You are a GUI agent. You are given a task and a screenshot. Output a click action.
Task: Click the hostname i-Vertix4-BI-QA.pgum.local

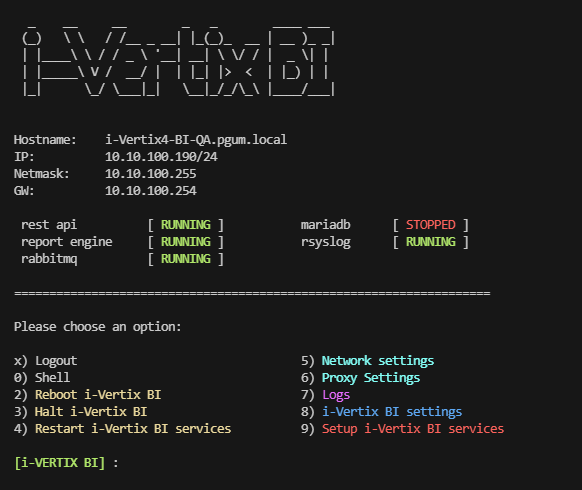point(196,140)
